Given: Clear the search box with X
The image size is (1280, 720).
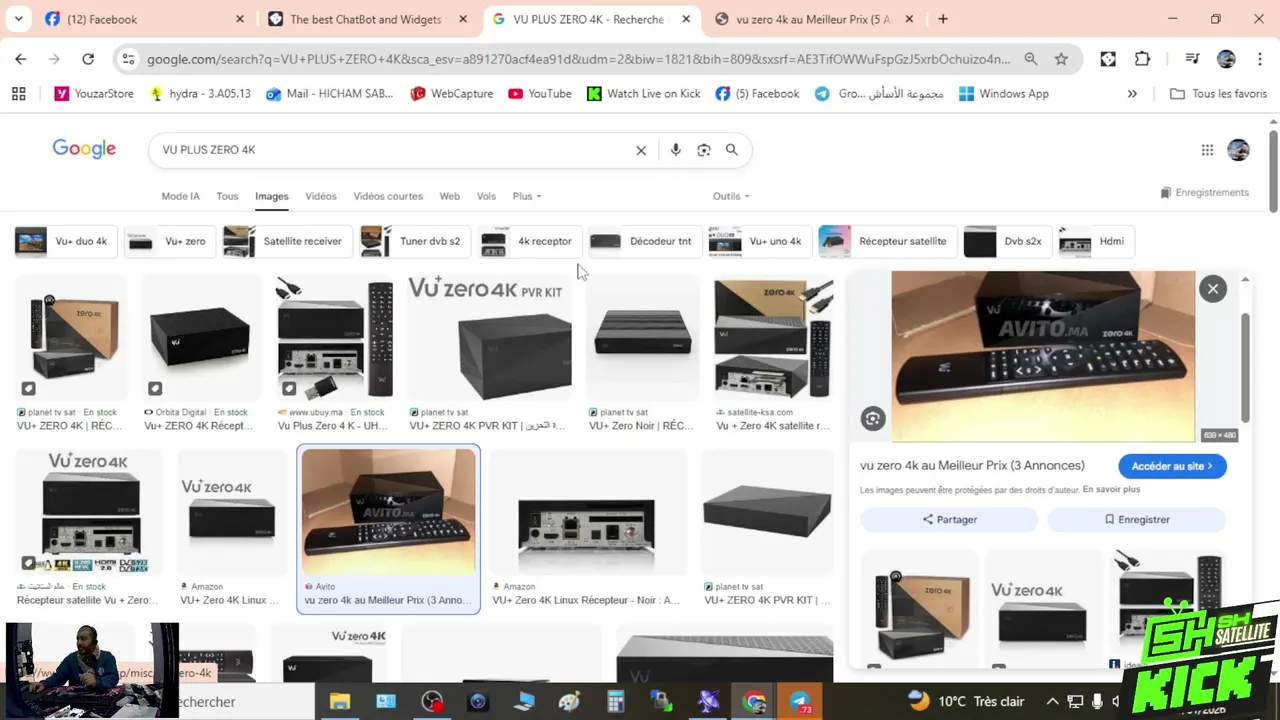Looking at the screenshot, I should (641, 150).
